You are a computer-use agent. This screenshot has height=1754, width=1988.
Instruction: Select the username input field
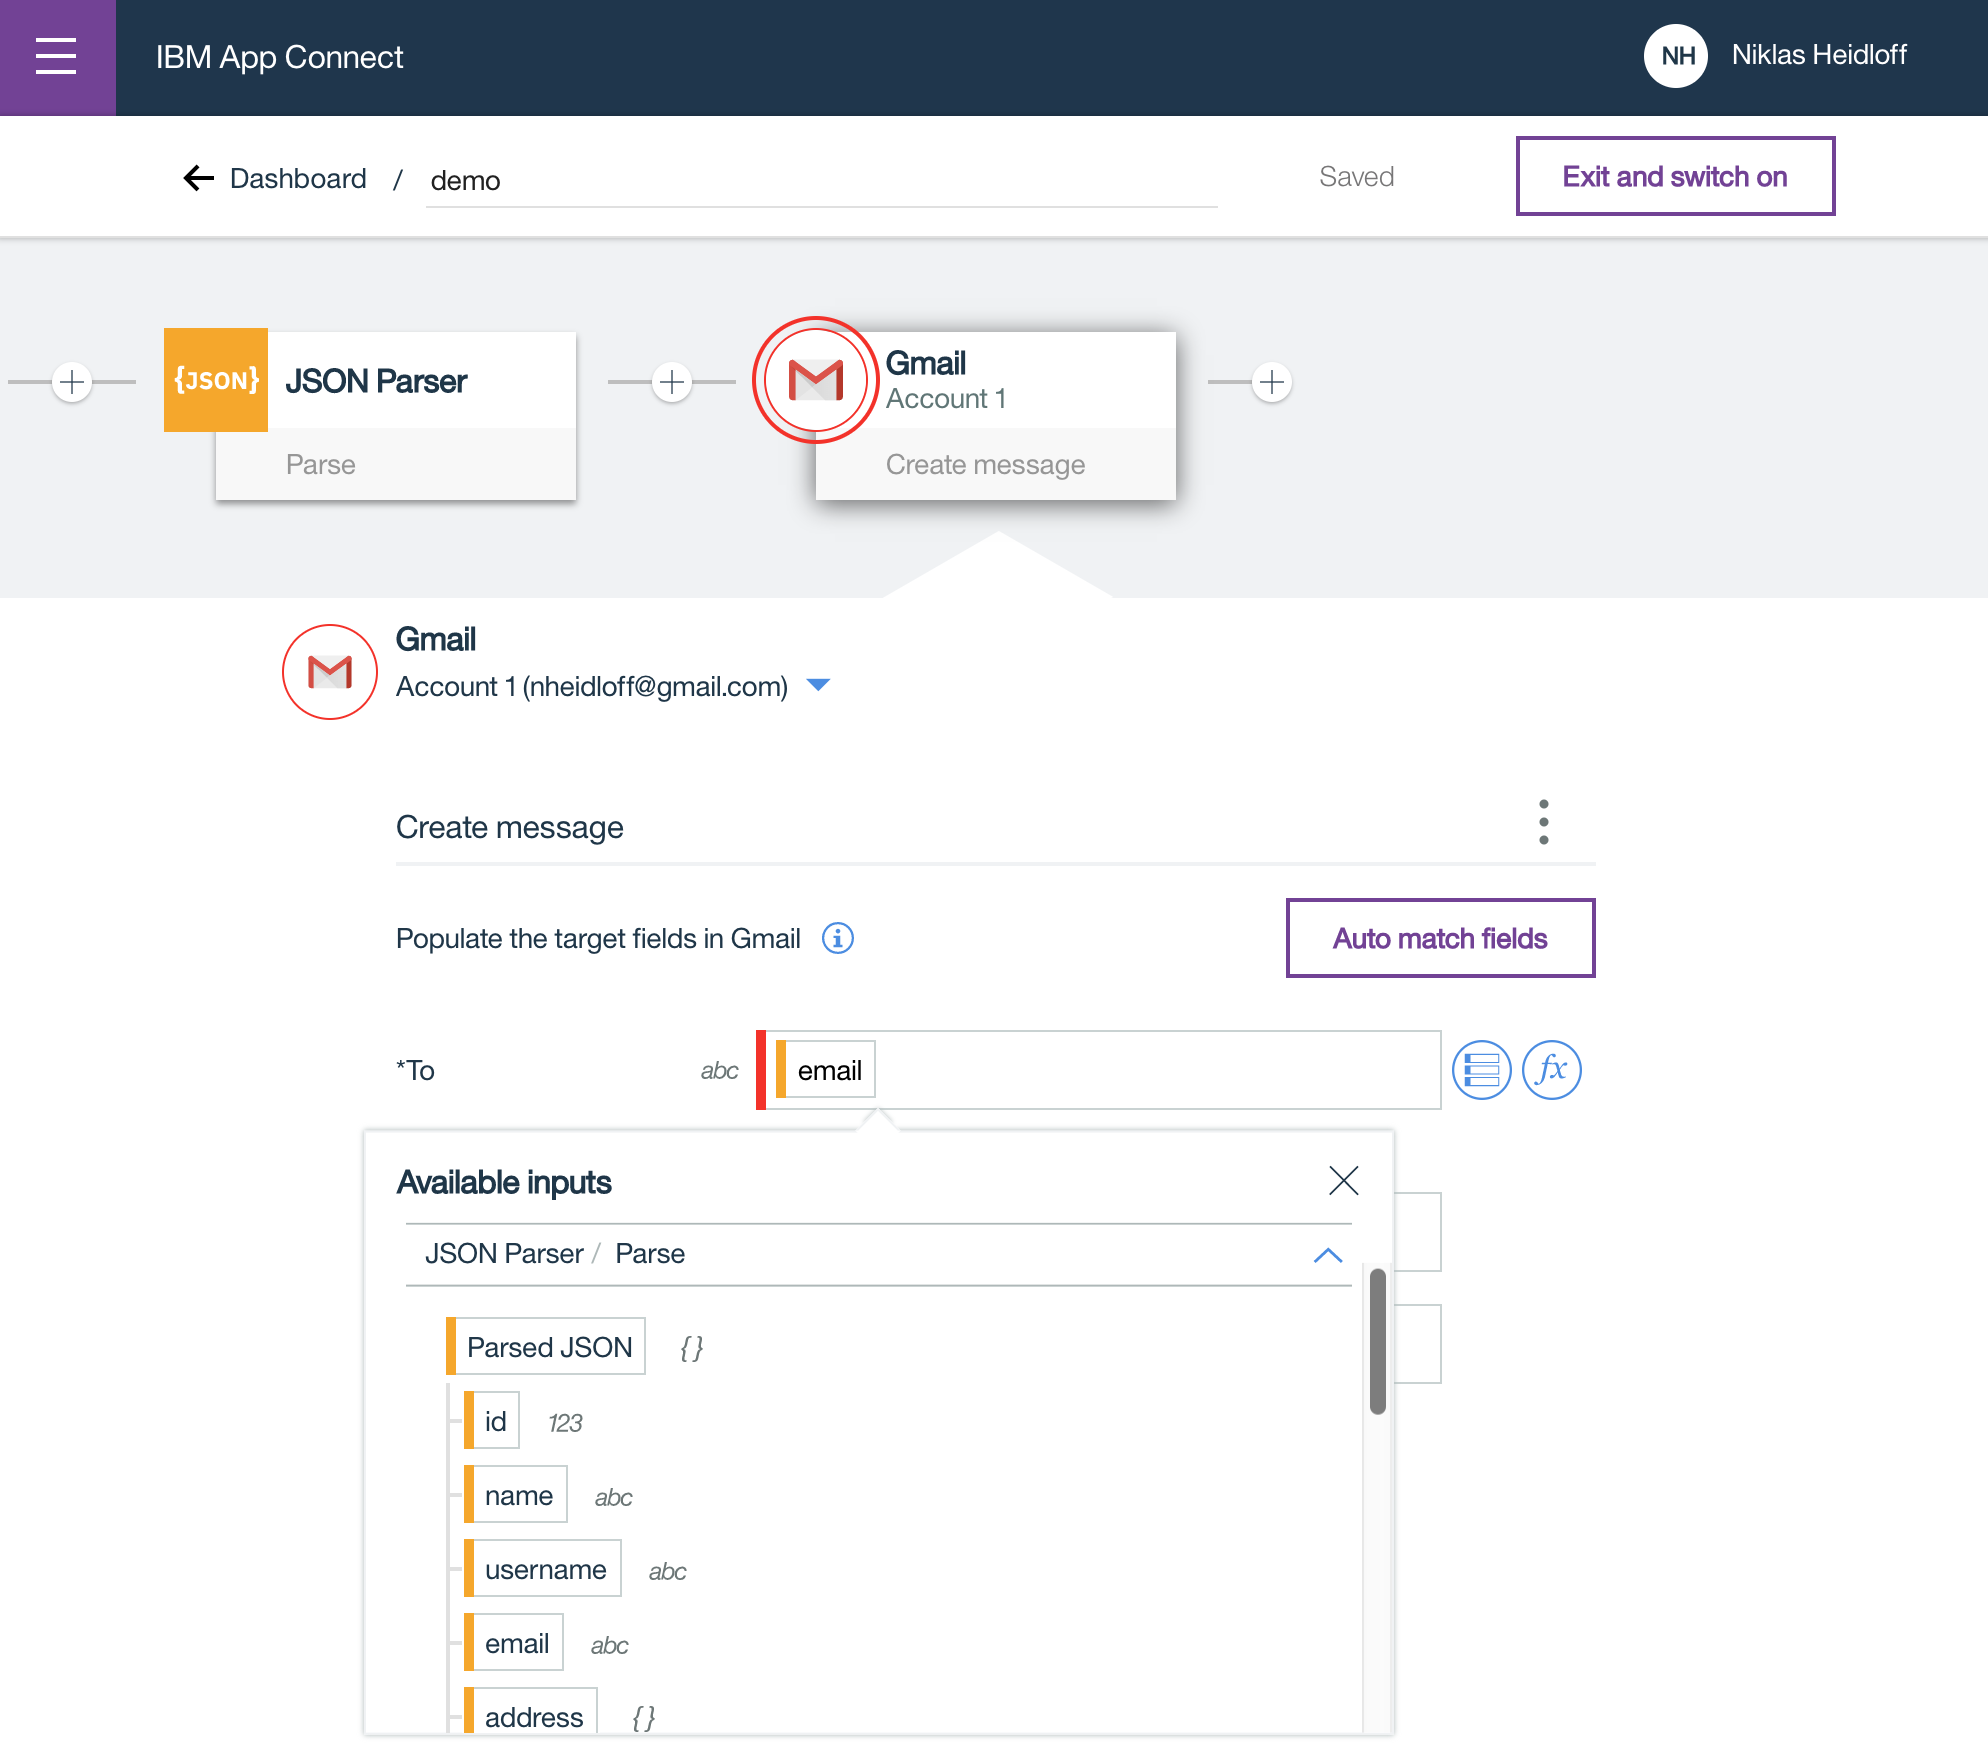pos(543,1569)
